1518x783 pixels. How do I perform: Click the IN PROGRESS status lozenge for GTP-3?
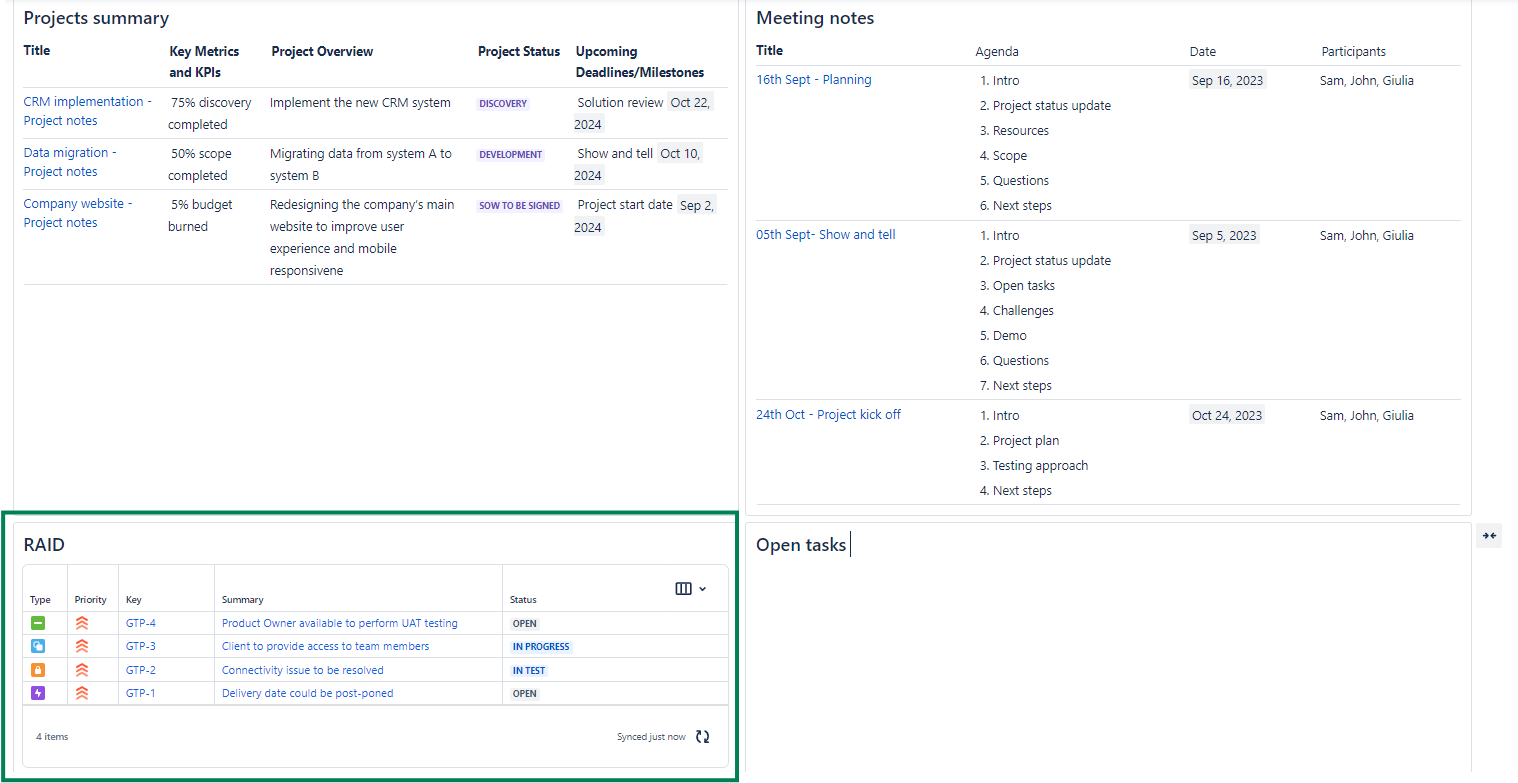tap(540, 646)
